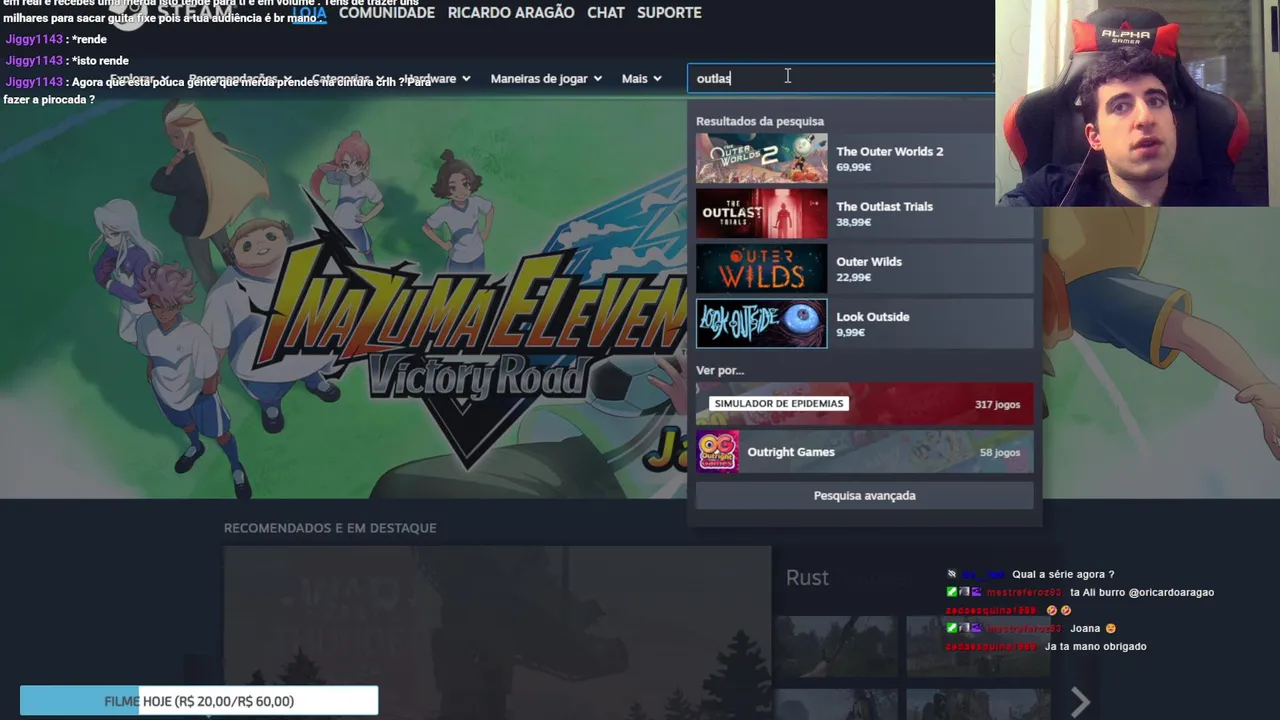The height and width of the screenshot is (720, 1280).
Task: Click the Steam logo in the header
Action: [170, 14]
